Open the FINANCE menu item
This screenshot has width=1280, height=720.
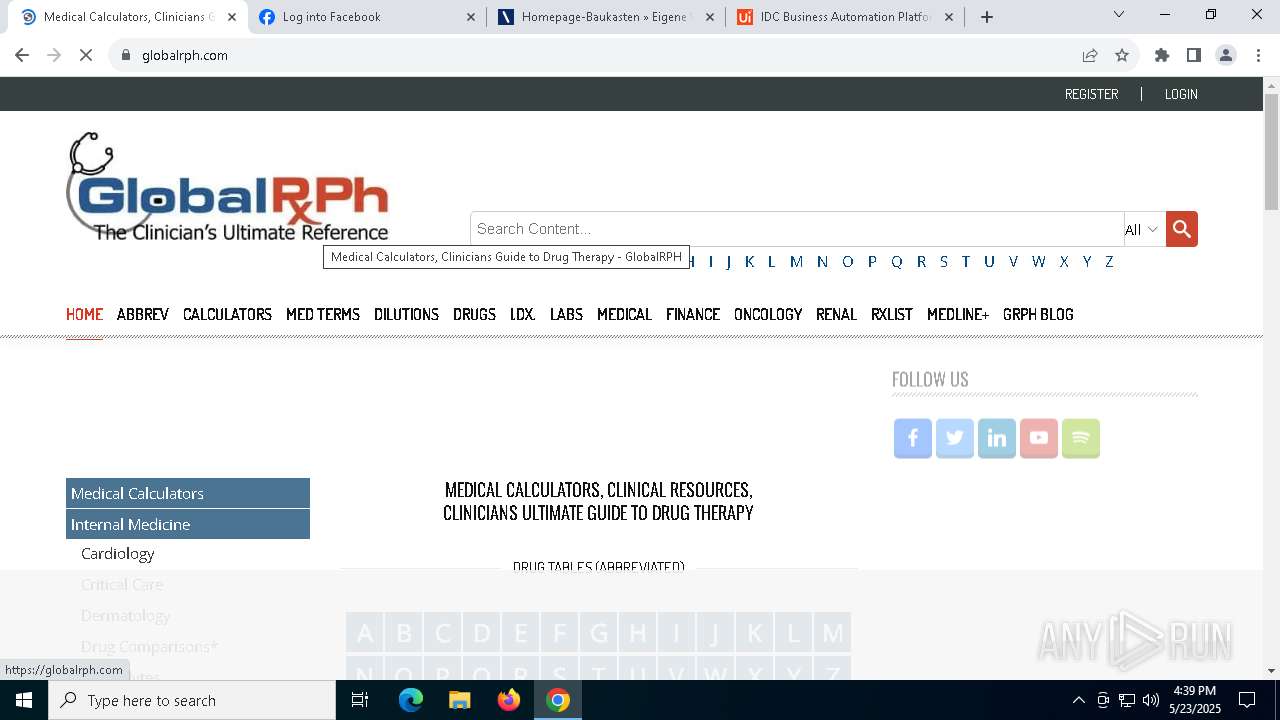pos(693,314)
